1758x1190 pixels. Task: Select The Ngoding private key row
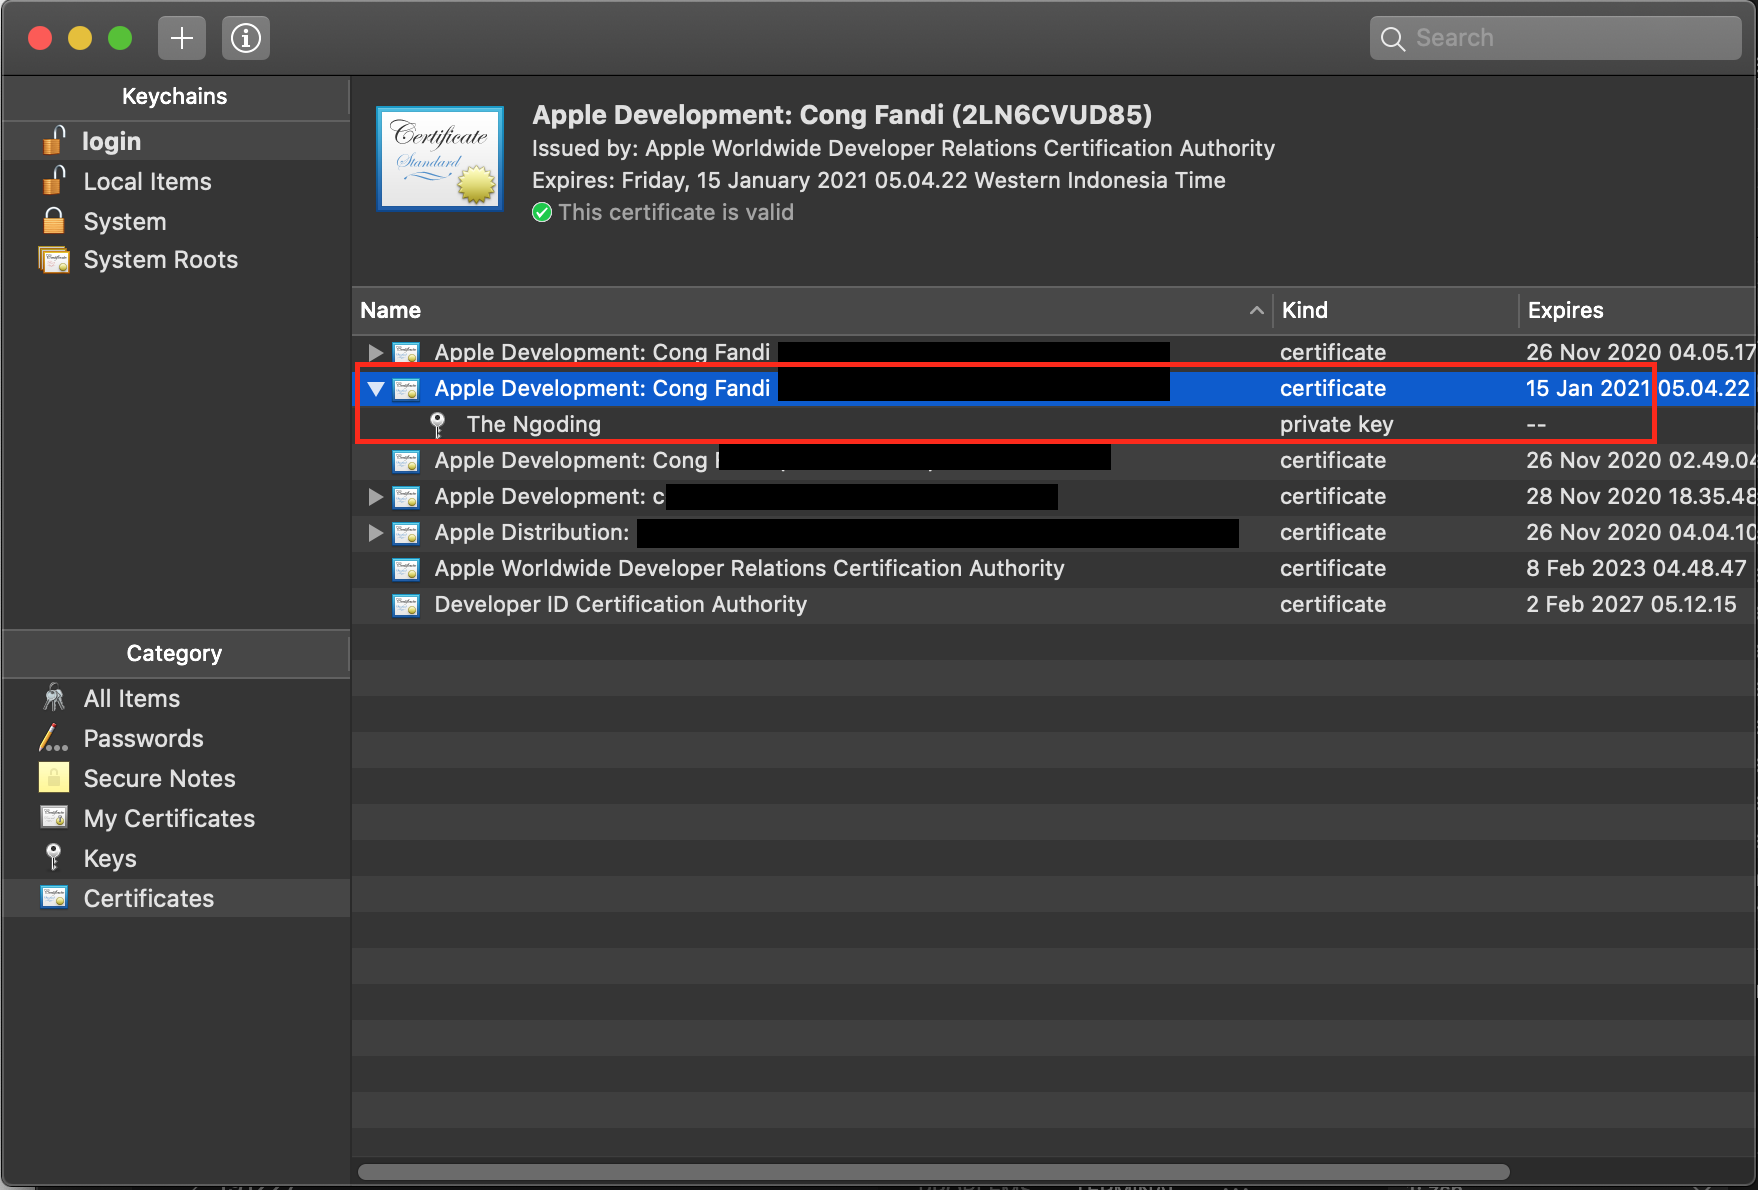pos(534,425)
